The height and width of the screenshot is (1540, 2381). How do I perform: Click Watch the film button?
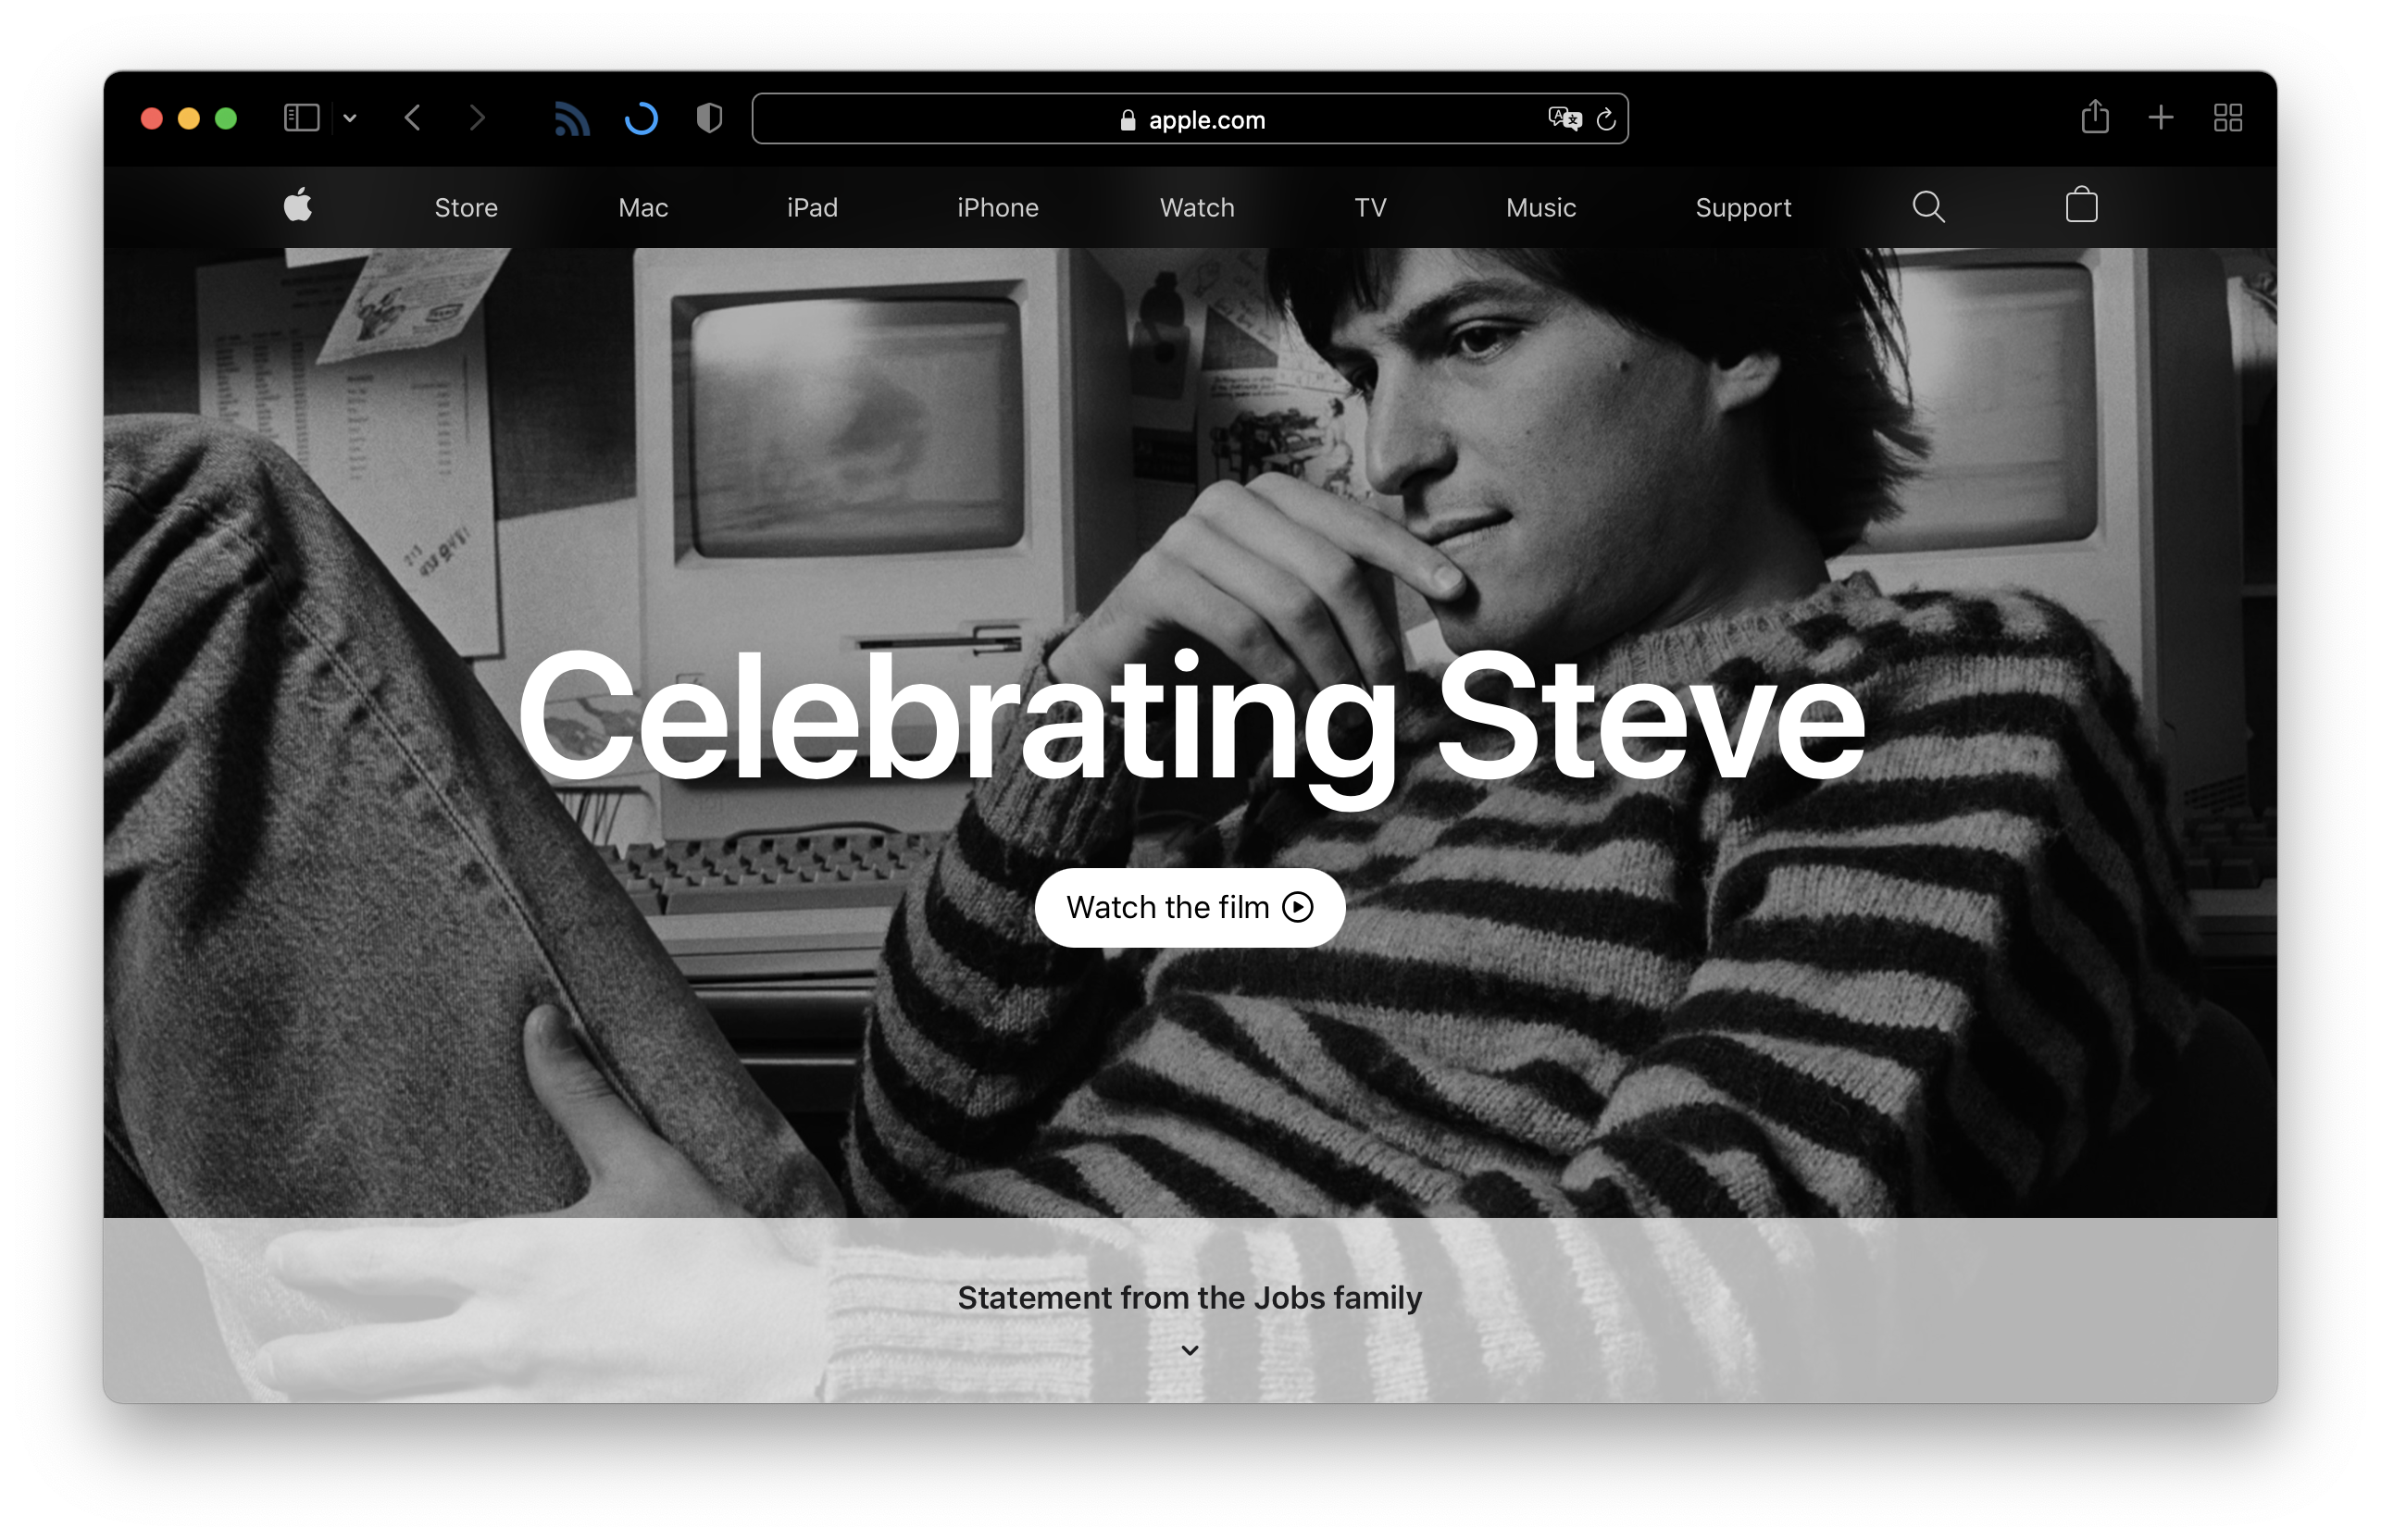pyautogui.click(x=1189, y=907)
